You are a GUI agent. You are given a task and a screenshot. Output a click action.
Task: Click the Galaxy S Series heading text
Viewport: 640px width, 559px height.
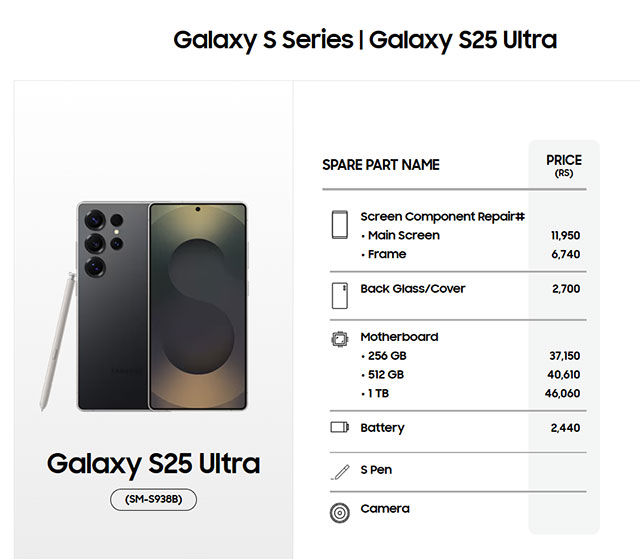pyautogui.click(x=263, y=40)
